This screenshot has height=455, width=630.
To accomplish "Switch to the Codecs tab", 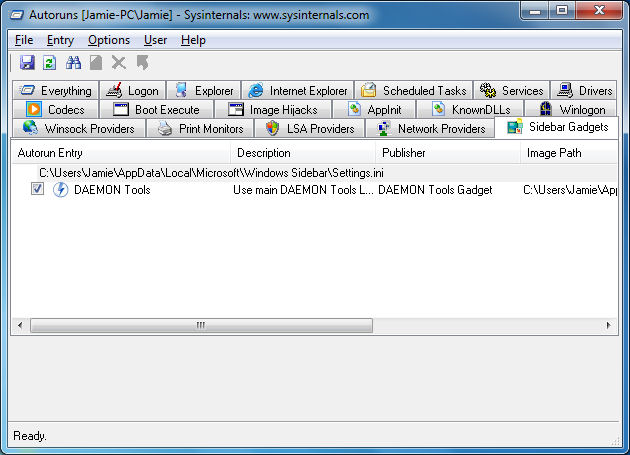I will point(55,109).
